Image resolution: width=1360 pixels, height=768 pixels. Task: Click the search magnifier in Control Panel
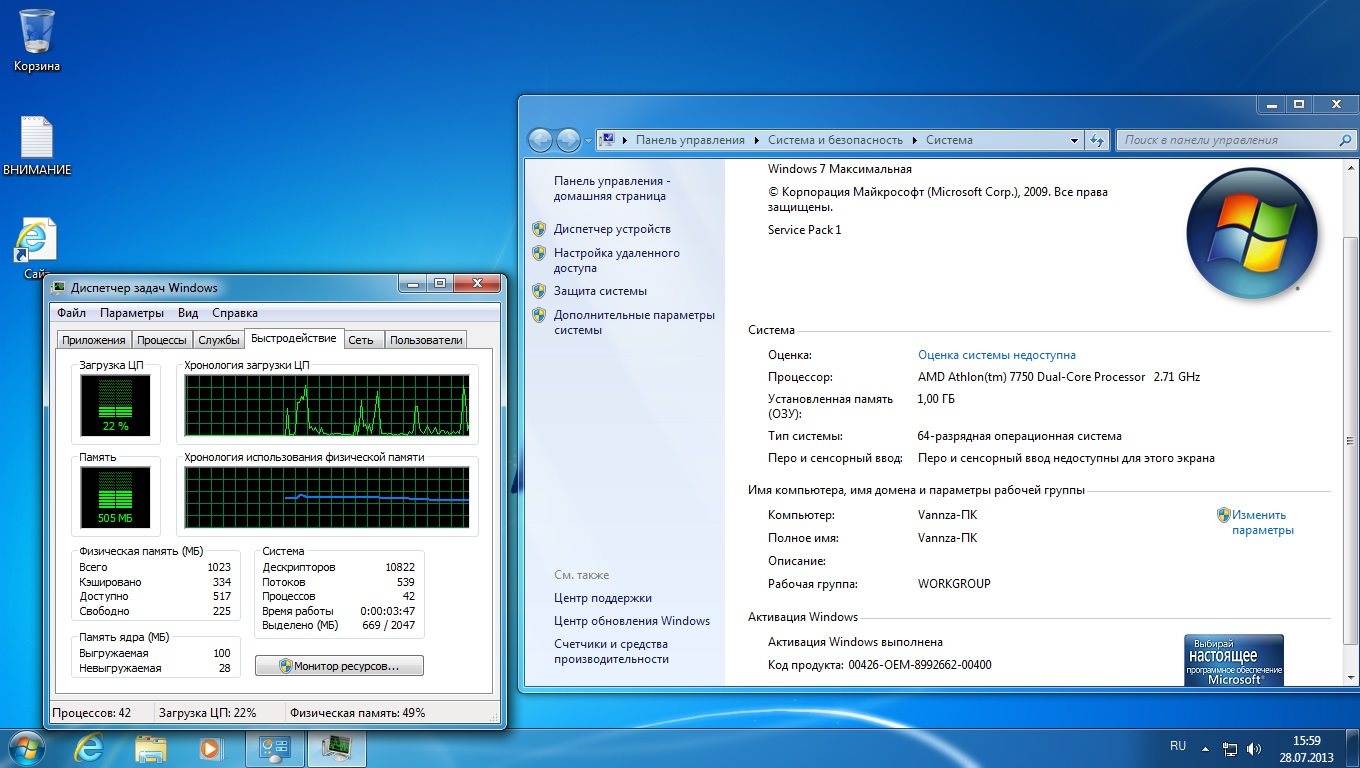point(1343,140)
